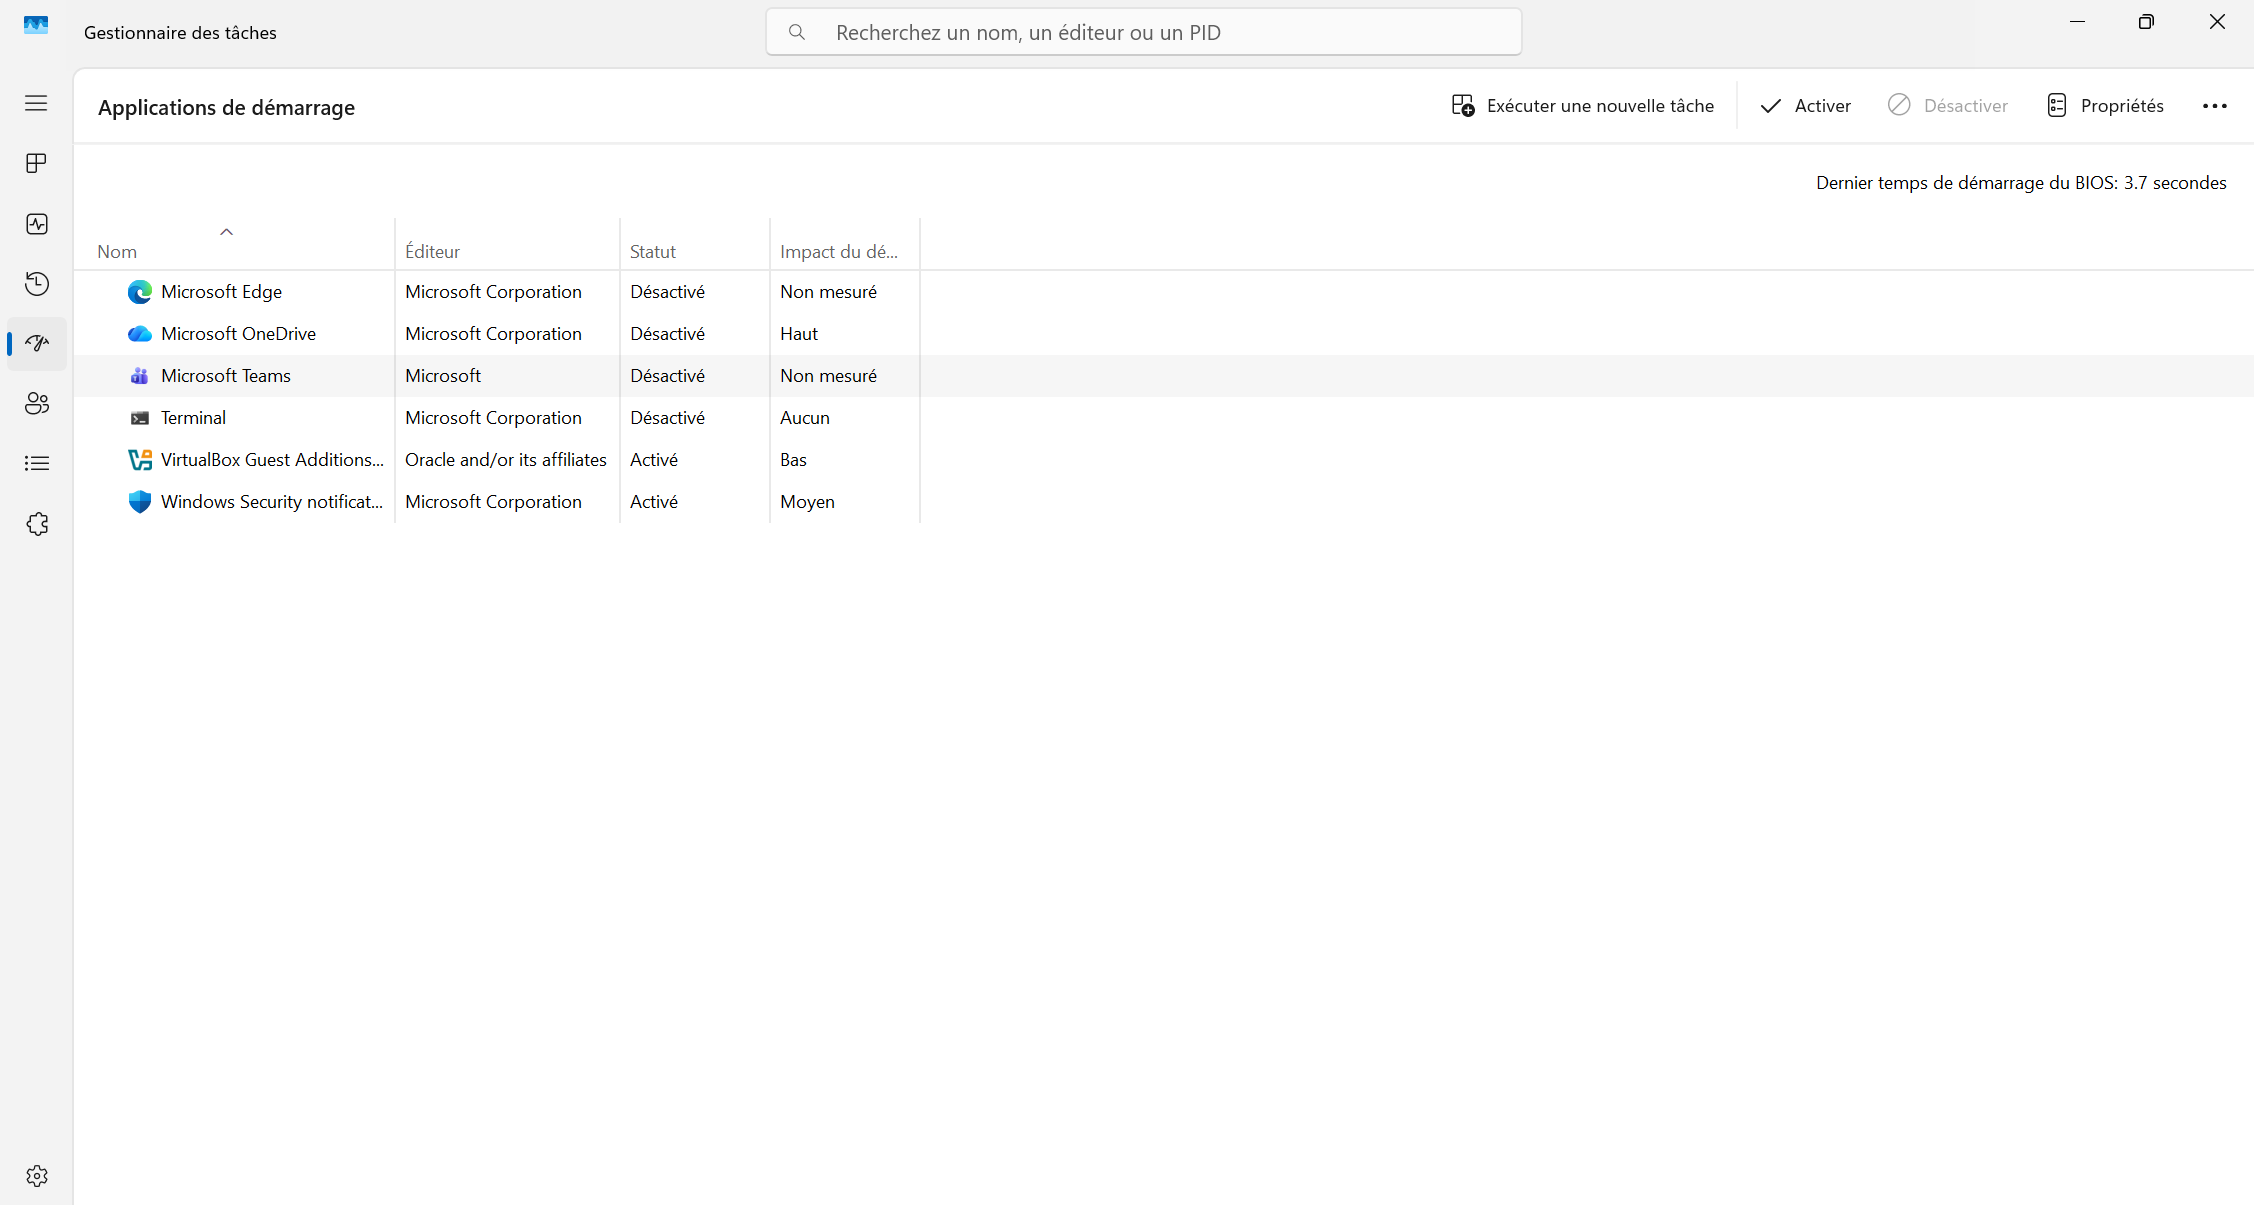Open the App history page icon
This screenshot has width=2254, height=1205.
pyautogui.click(x=36, y=284)
